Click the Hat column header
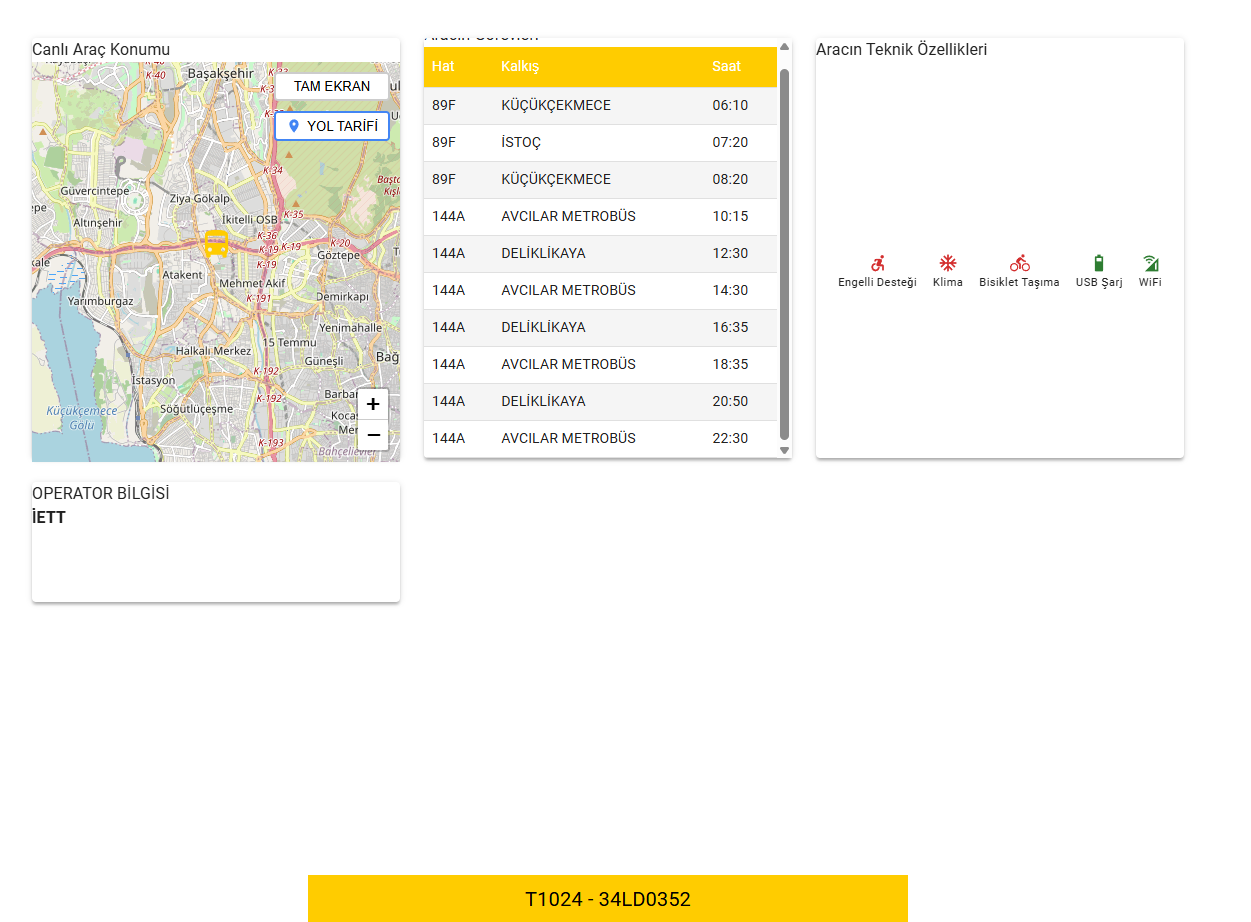 (x=443, y=66)
